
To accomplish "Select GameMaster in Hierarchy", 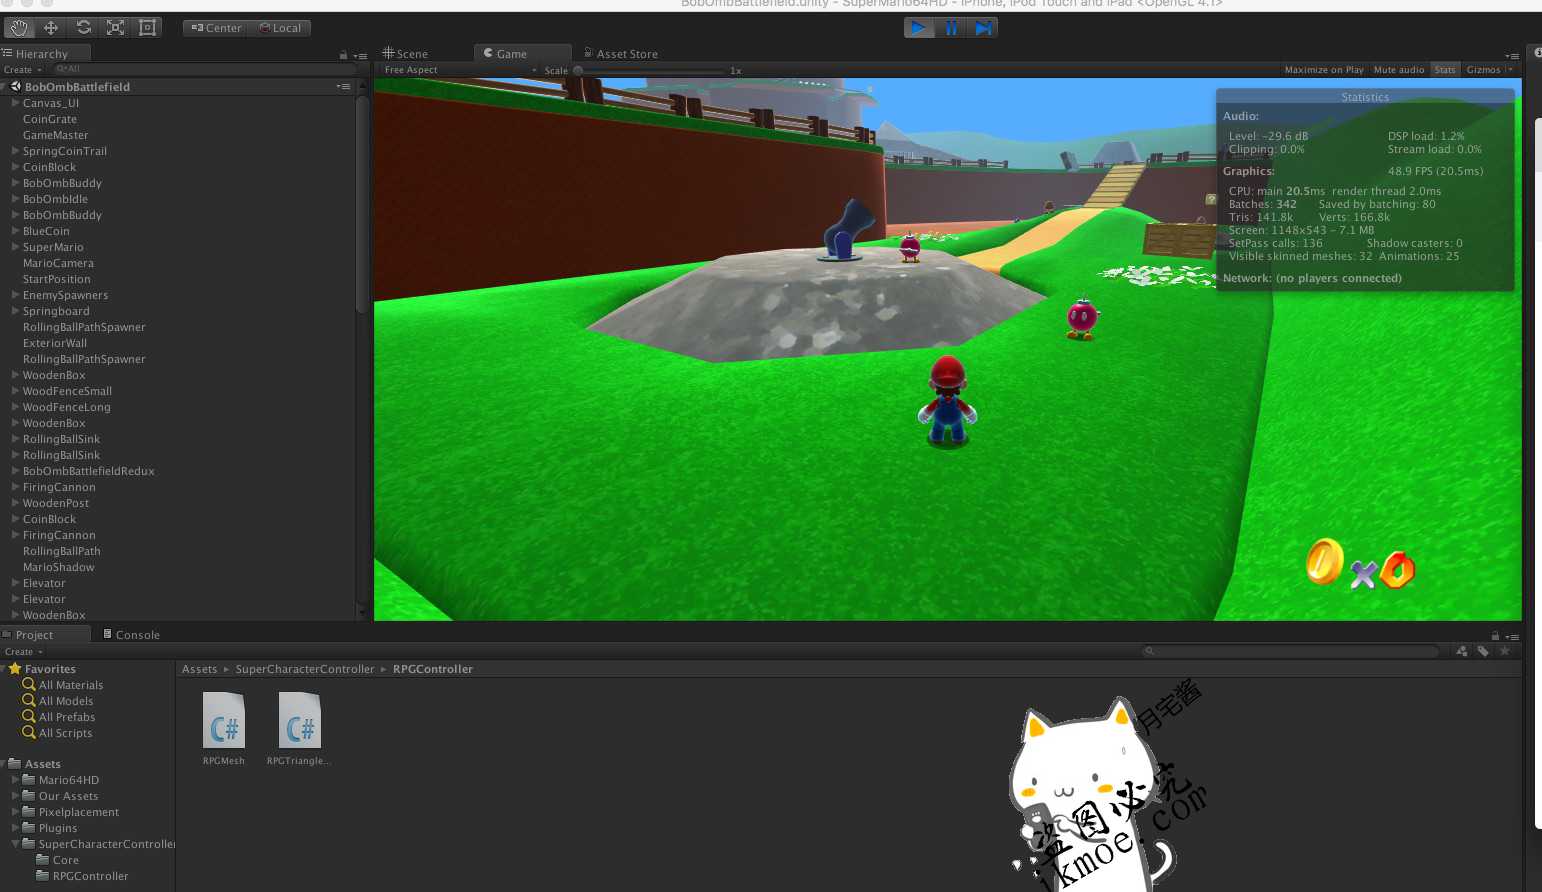I will pyautogui.click(x=55, y=135).
